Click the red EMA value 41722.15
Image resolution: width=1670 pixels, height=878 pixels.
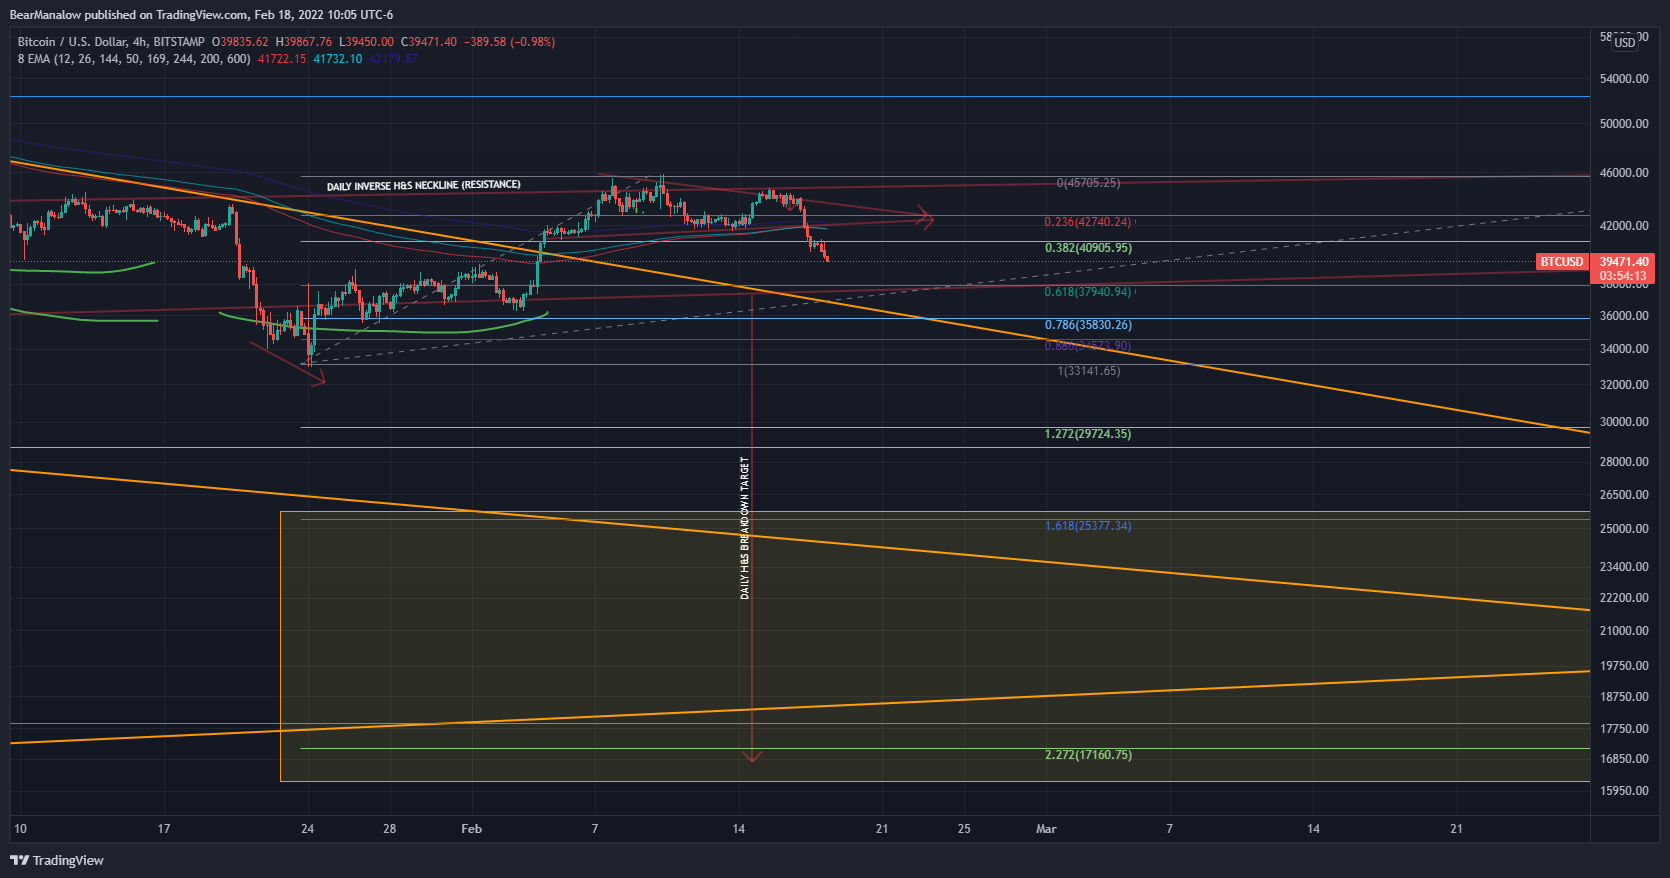click(x=282, y=59)
